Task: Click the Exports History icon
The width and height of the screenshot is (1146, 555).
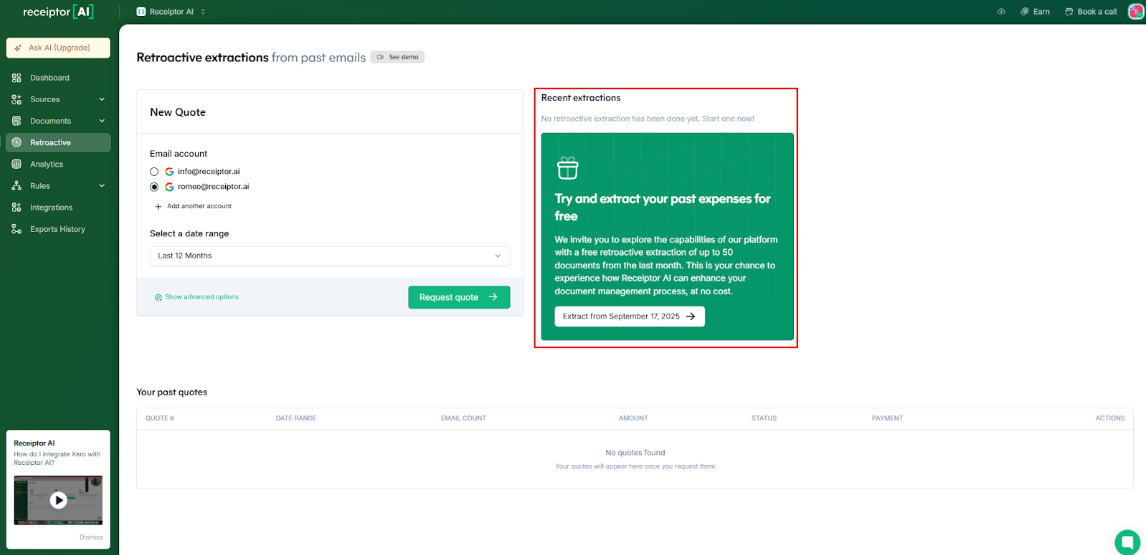Action: coord(16,229)
